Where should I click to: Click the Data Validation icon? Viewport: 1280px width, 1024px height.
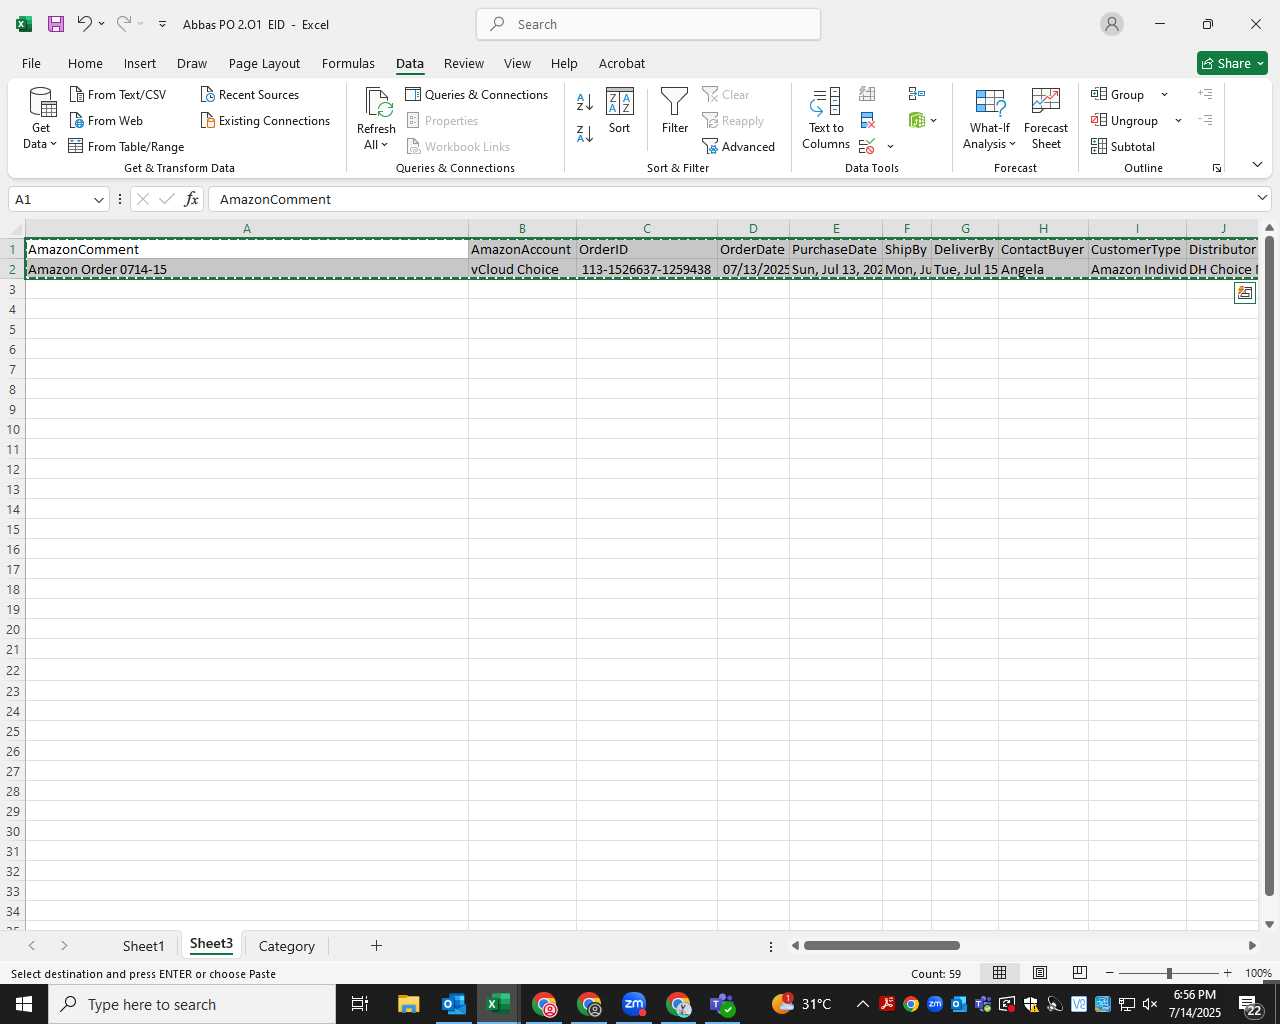tap(867, 146)
